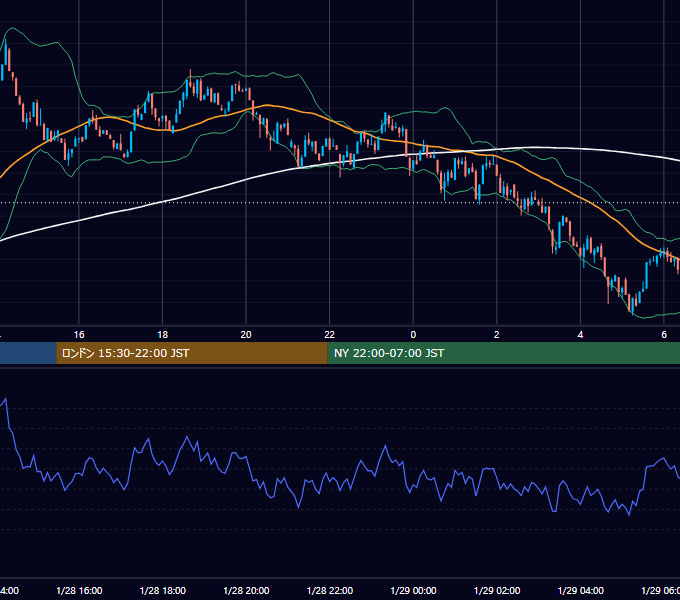Click the 2 hour label on price chart
Viewport: 680px width, 600px height.
(497, 335)
